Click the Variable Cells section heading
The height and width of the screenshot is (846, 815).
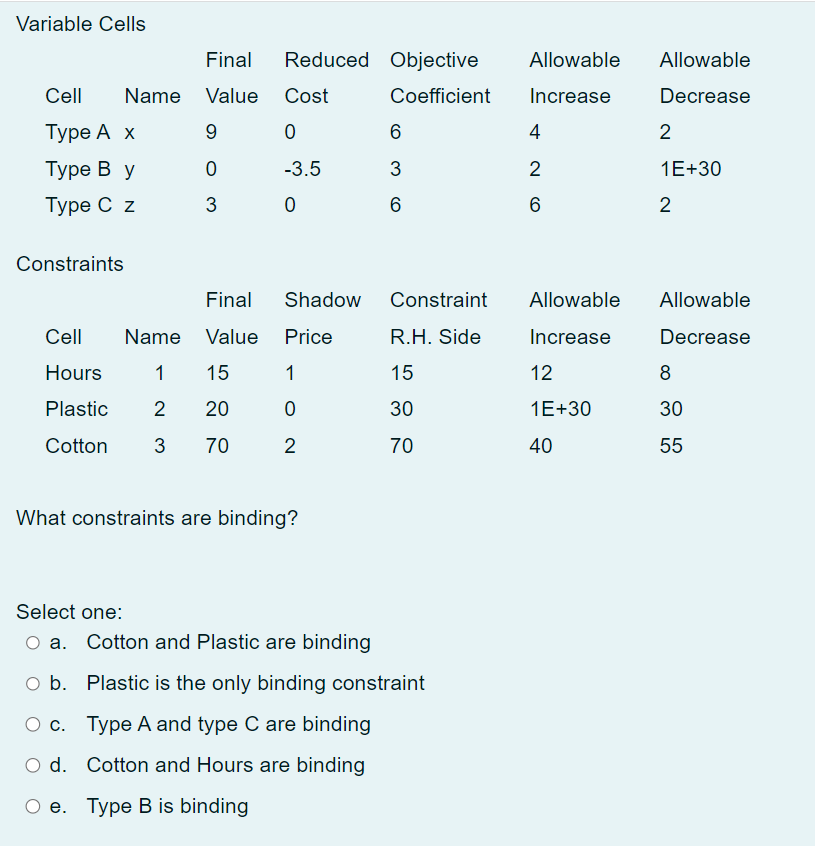tap(80, 24)
